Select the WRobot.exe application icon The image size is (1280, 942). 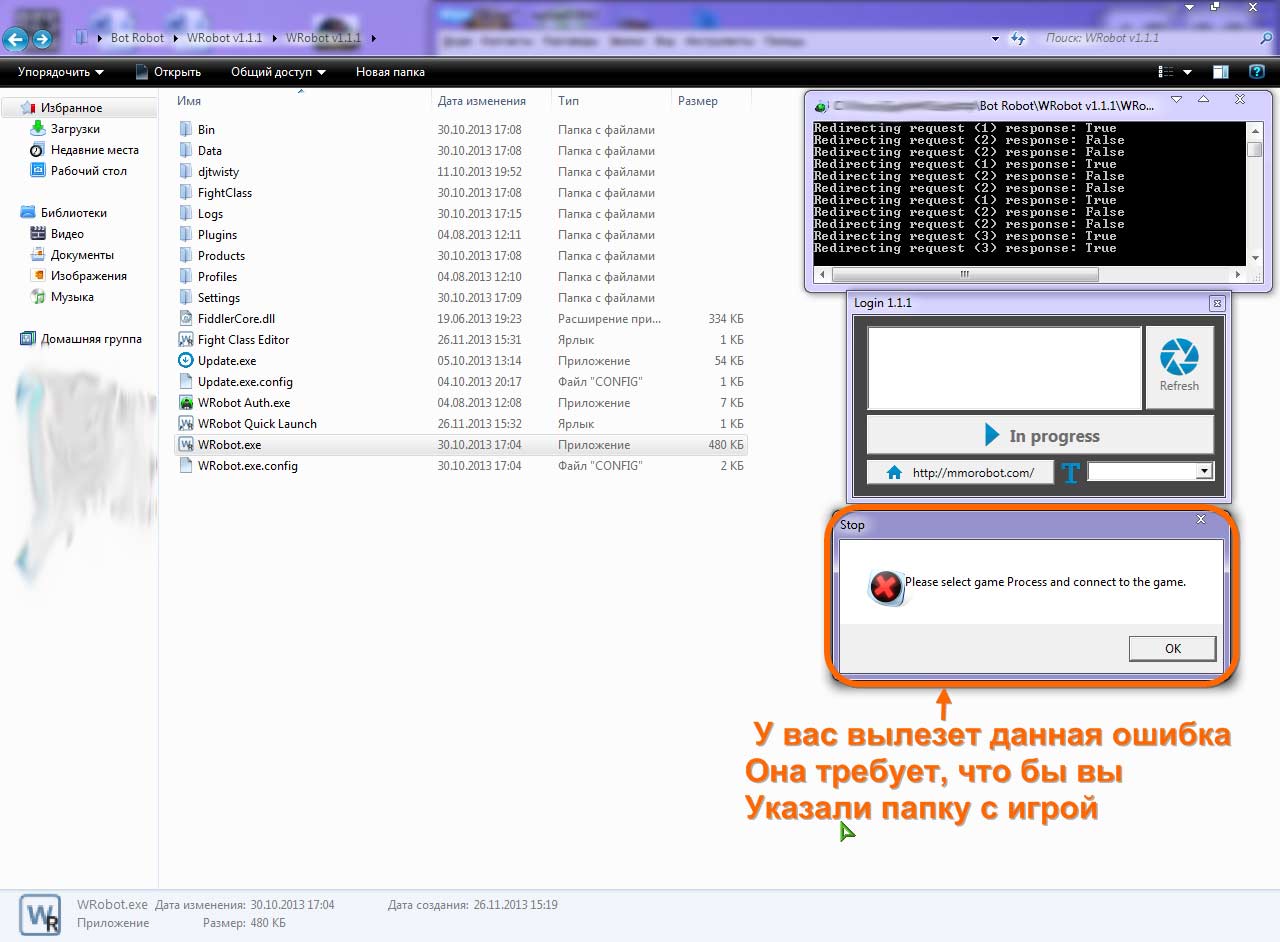pyautogui.click(x=186, y=444)
